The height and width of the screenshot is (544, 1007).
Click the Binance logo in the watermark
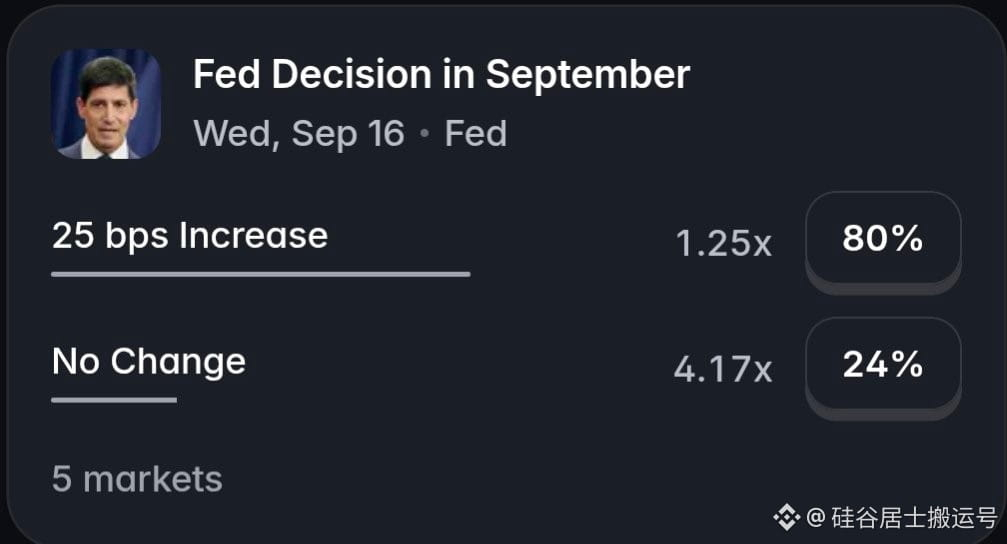(787, 517)
